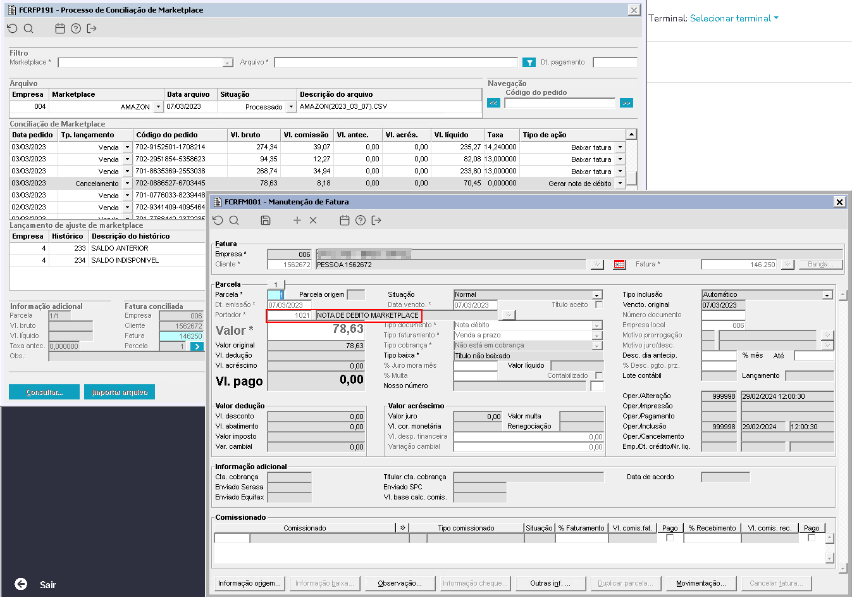Open Tipo faturamento Venda a prazo dropdown
This screenshot has width=852, height=597.
point(597,335)
